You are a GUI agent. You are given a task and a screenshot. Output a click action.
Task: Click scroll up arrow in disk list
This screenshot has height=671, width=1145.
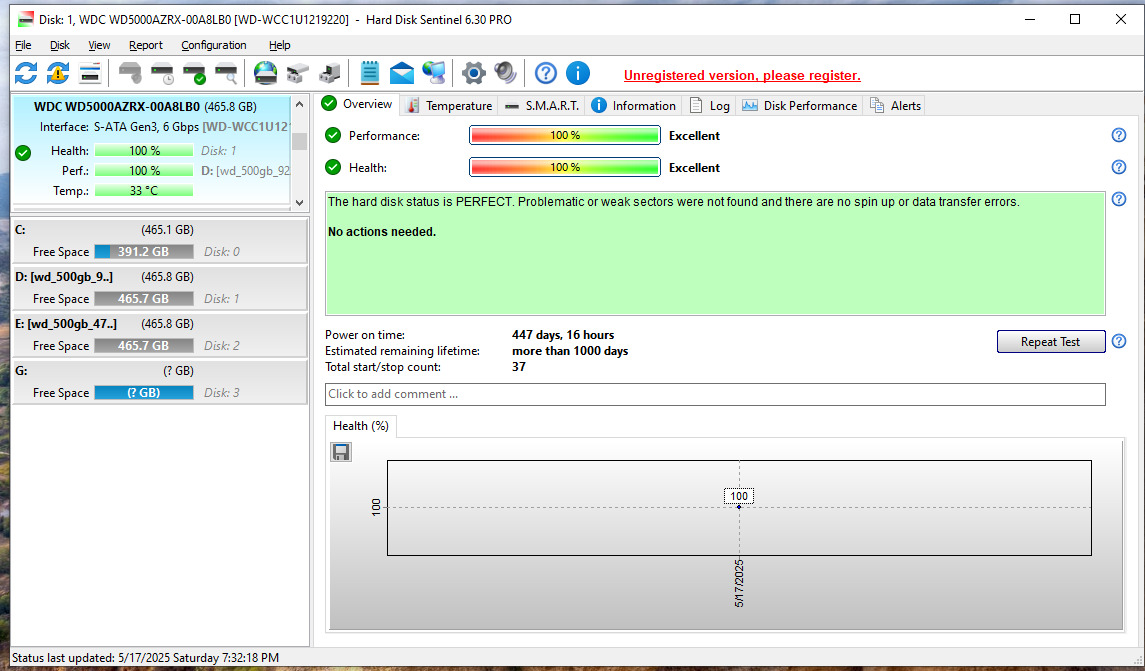pos(299,104)
